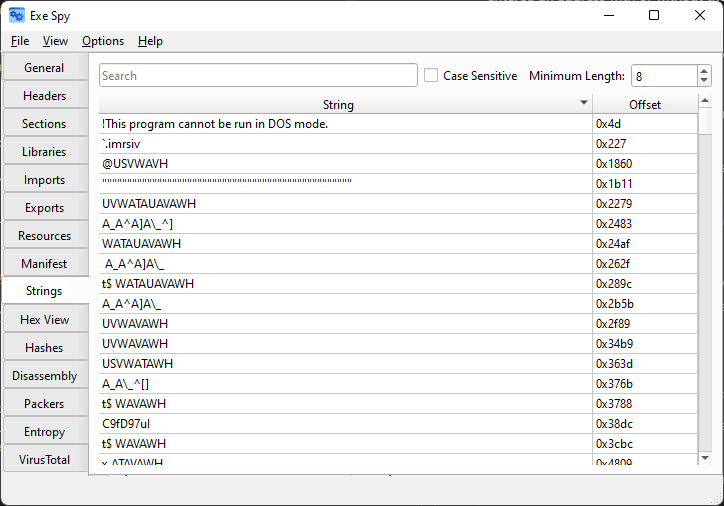Switch to the Packers tab
Viewport: 724px width, 506px height.
tap(45, 404)
